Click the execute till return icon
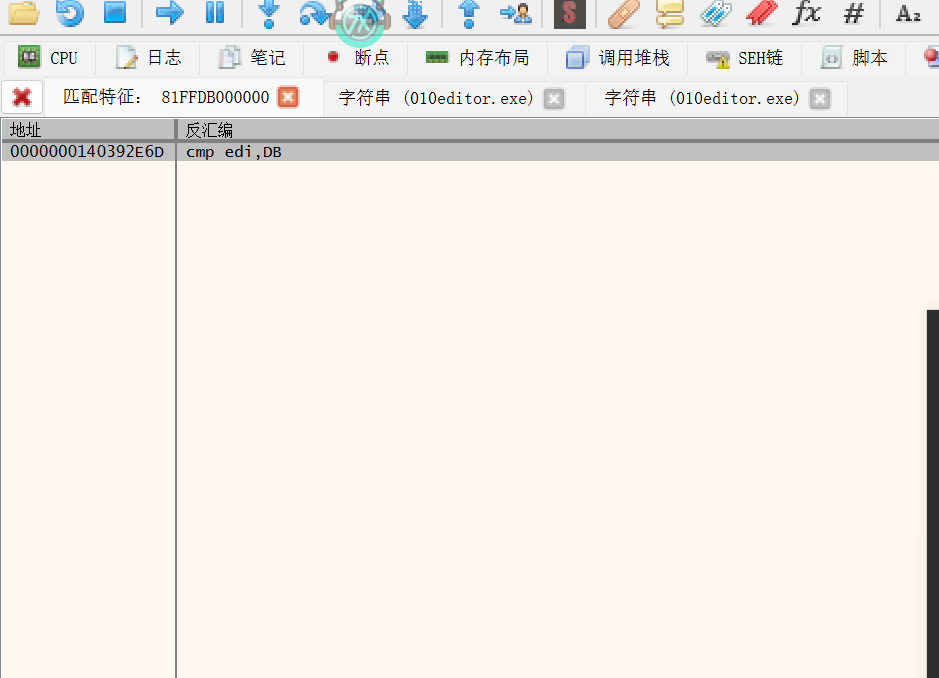 click(x=468, y=13)
